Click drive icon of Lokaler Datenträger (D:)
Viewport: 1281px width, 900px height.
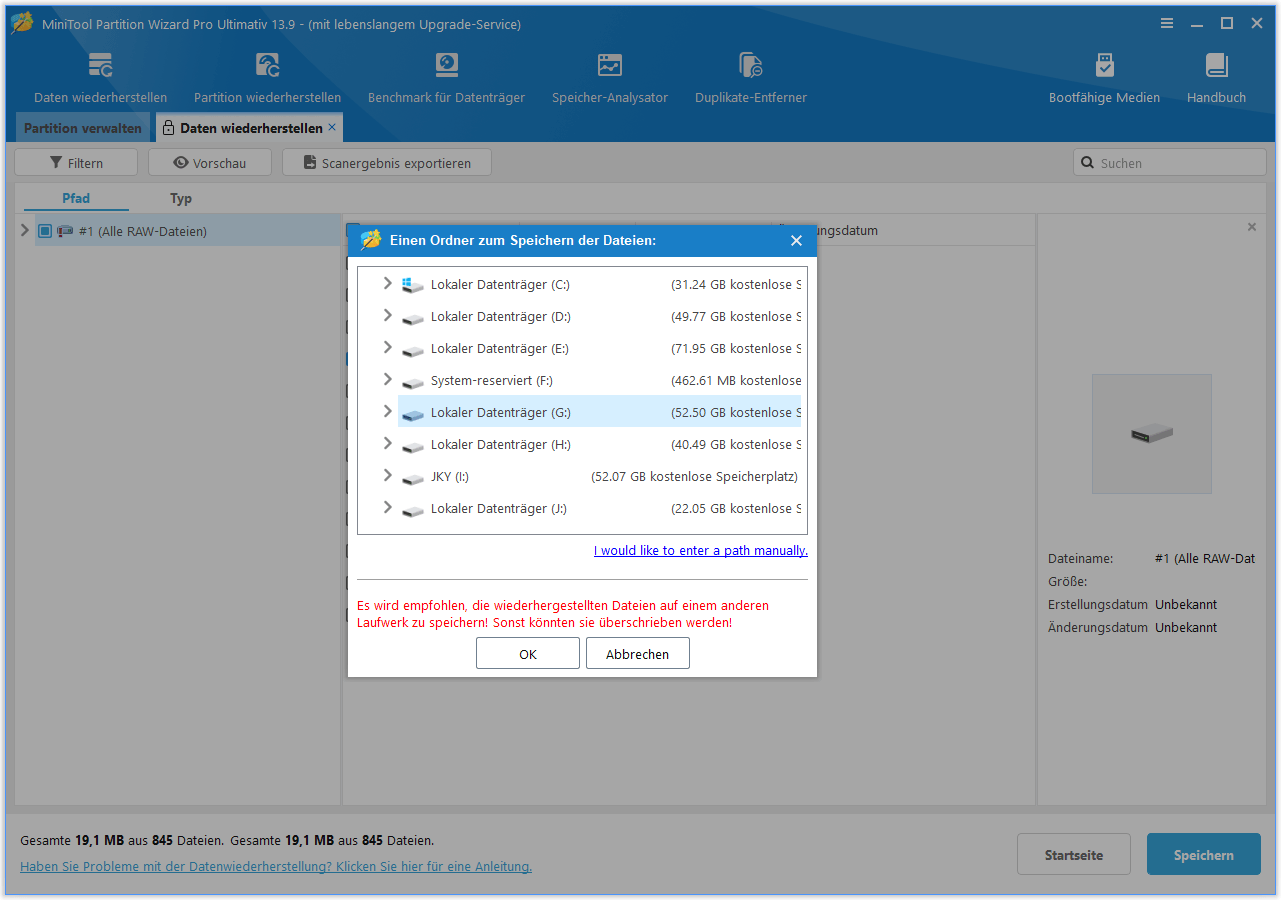[x=413, y=318]
